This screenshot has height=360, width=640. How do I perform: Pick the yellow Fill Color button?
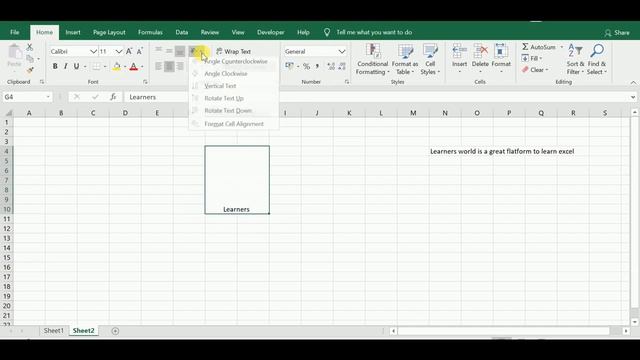[x=117, y=66]
